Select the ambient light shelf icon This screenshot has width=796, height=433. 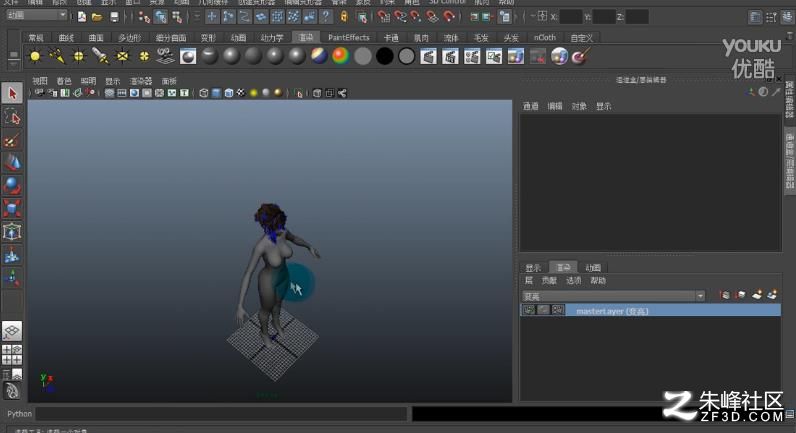coord(35,56)
